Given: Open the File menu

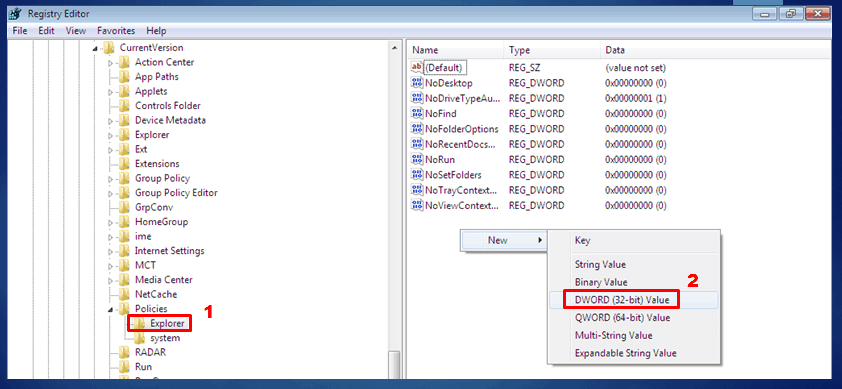Looking at the screenshot, I should 19,31.
